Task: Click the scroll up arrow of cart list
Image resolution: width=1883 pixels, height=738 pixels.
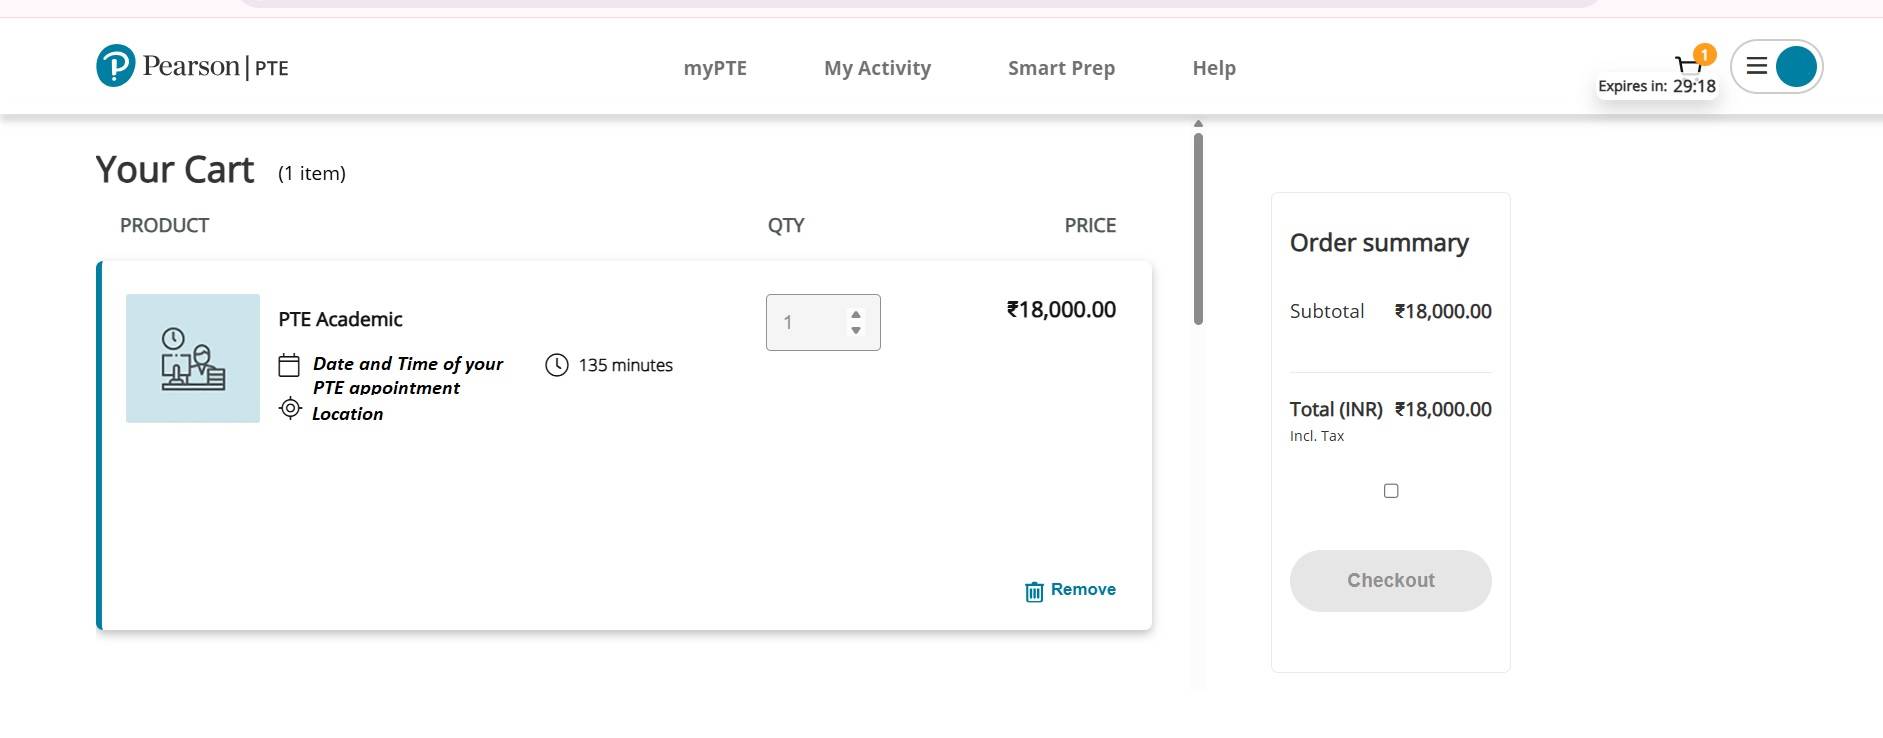Action: coord(1198,124)
